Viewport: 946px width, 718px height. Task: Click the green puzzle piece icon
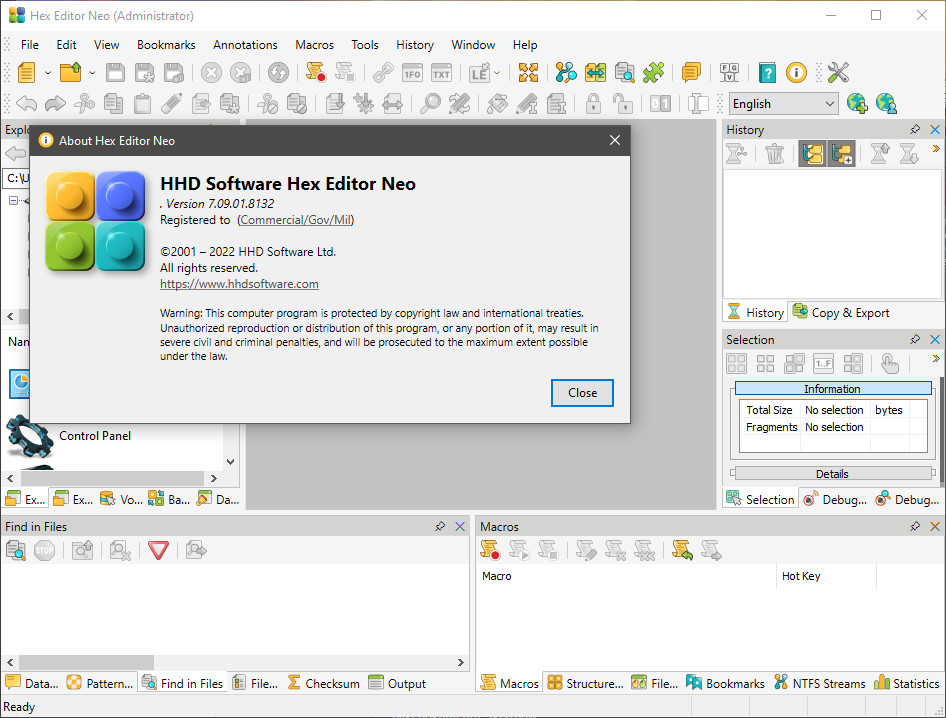tap(653, 73)
